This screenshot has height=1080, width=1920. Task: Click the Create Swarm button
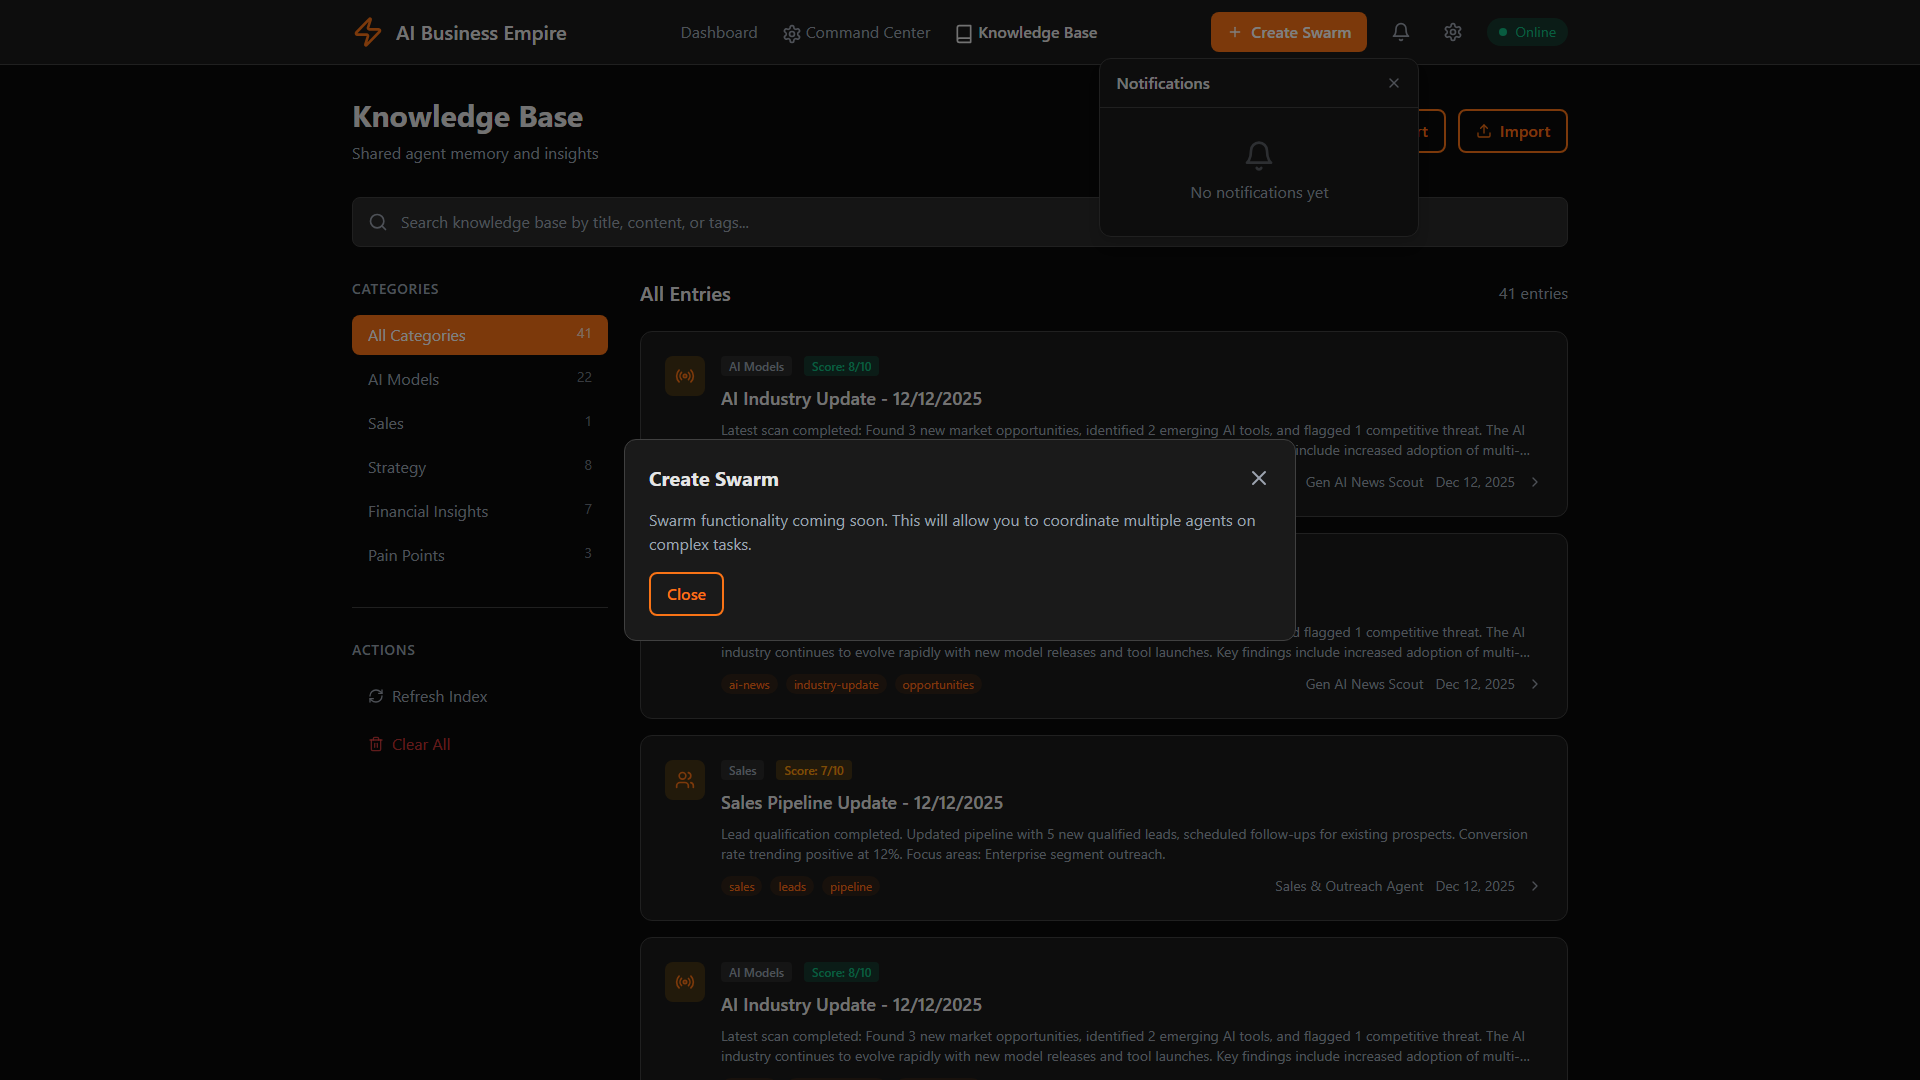1289,32
